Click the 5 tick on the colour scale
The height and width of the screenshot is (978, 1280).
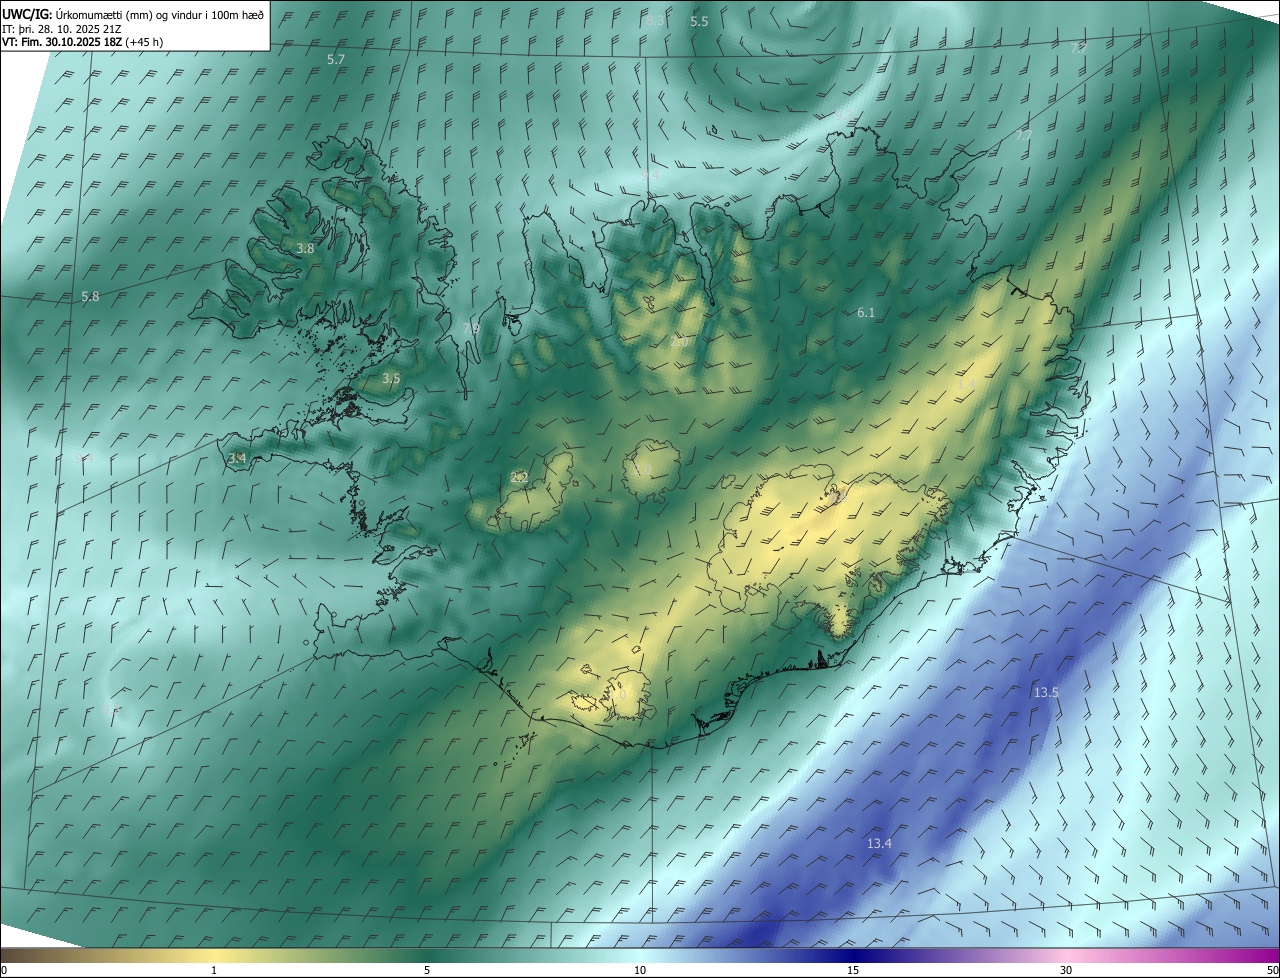[x=427, y=971]
